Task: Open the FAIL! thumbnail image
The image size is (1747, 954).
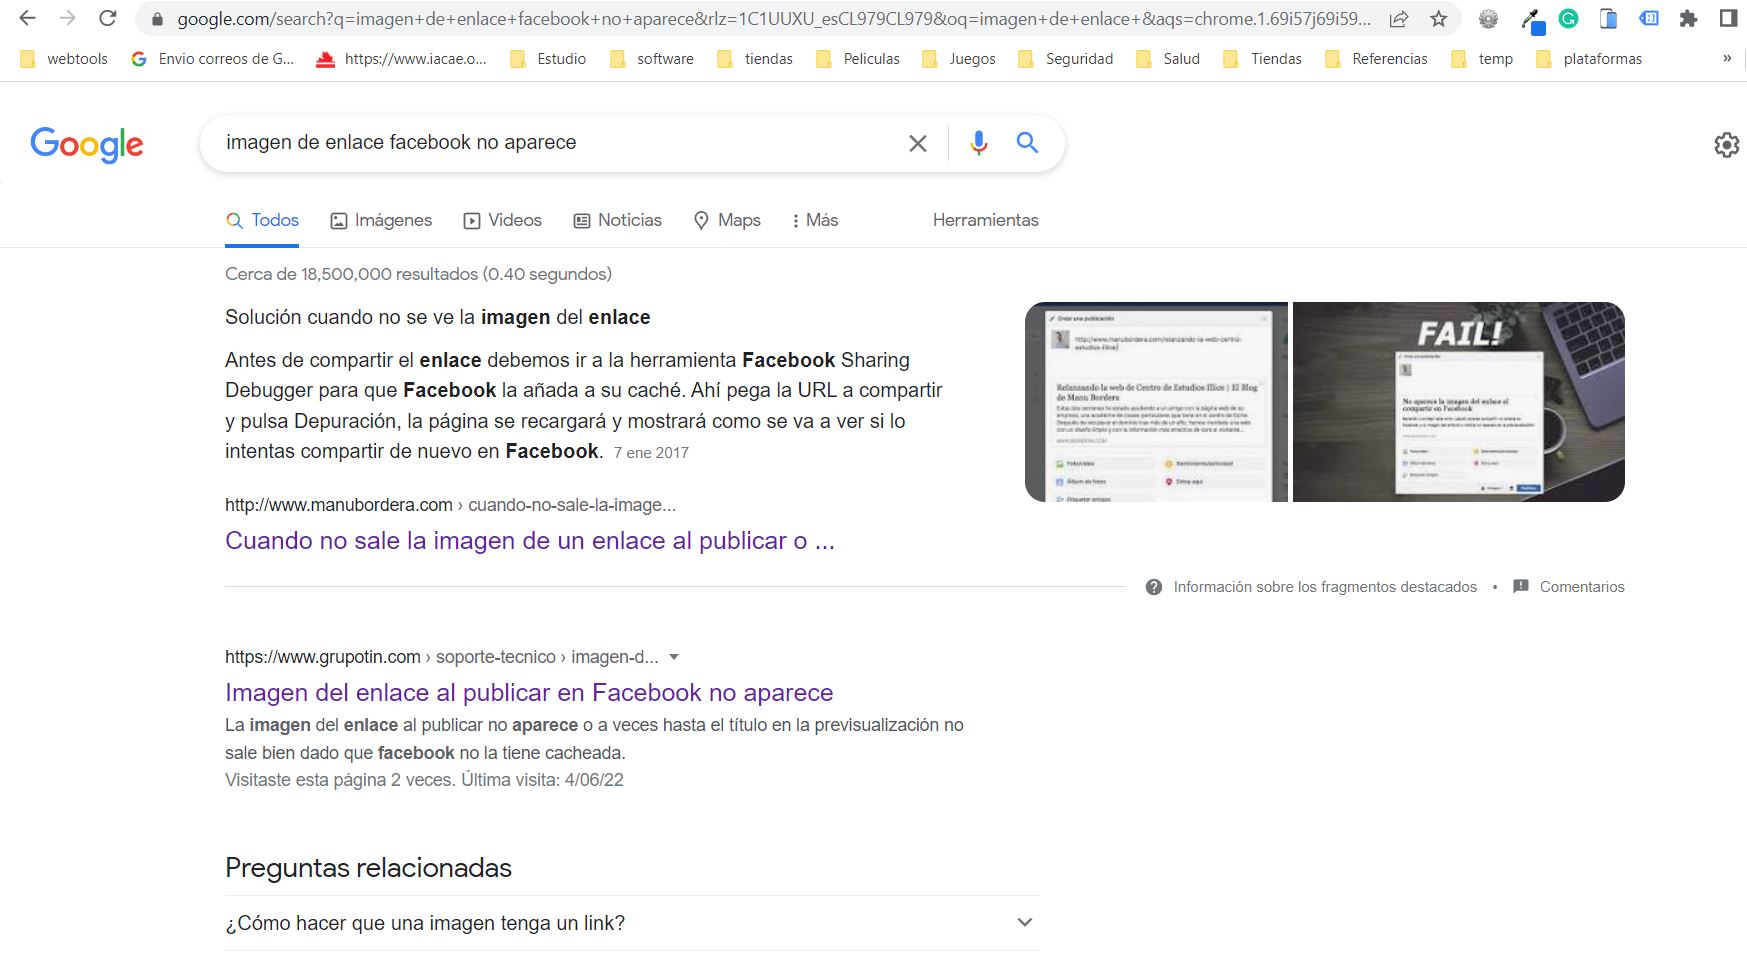Action: (x=1459, y=402)
